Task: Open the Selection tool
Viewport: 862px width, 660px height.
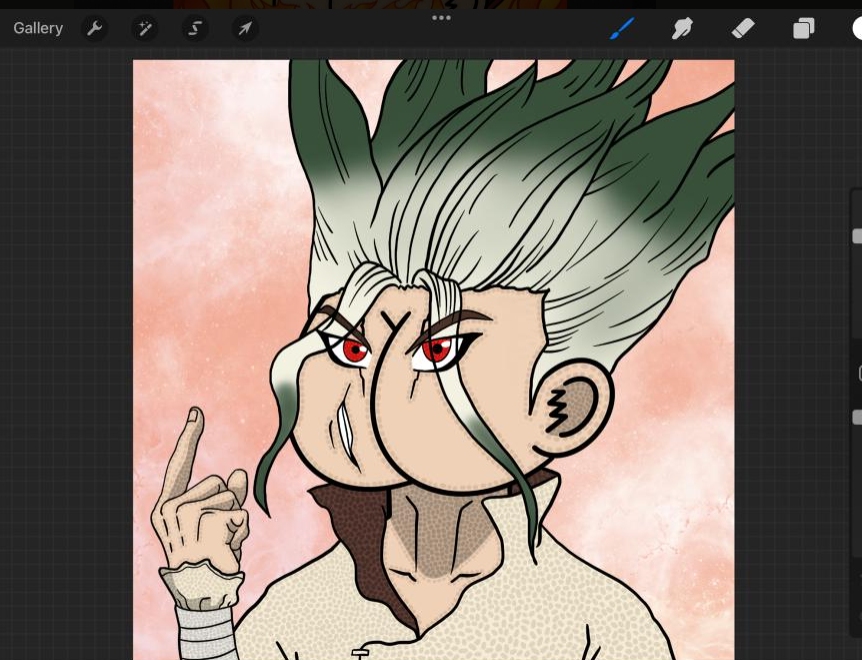Action: pos(195,28)
